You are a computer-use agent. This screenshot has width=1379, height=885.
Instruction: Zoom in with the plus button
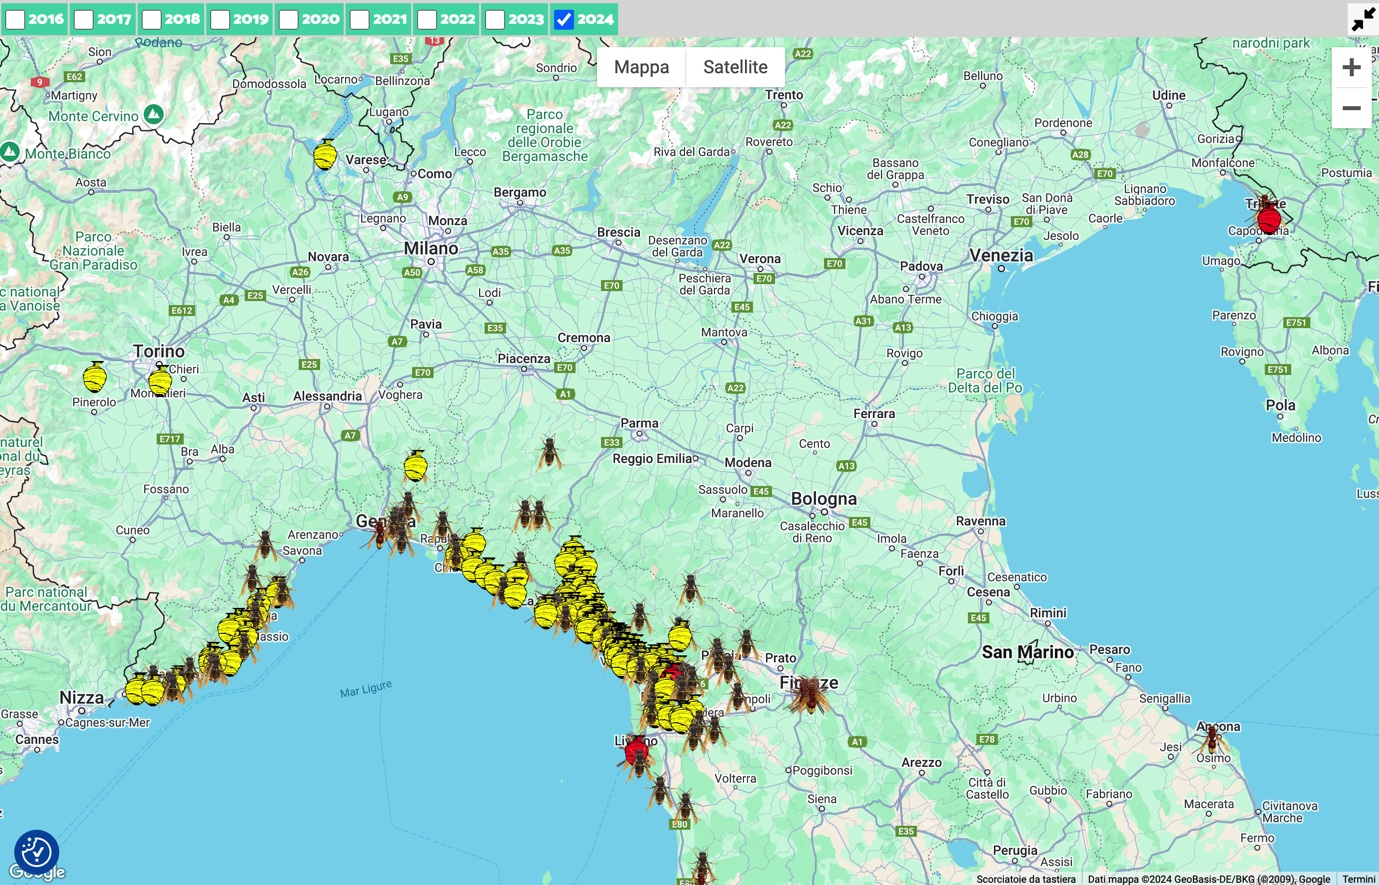tap(1351, 67)
